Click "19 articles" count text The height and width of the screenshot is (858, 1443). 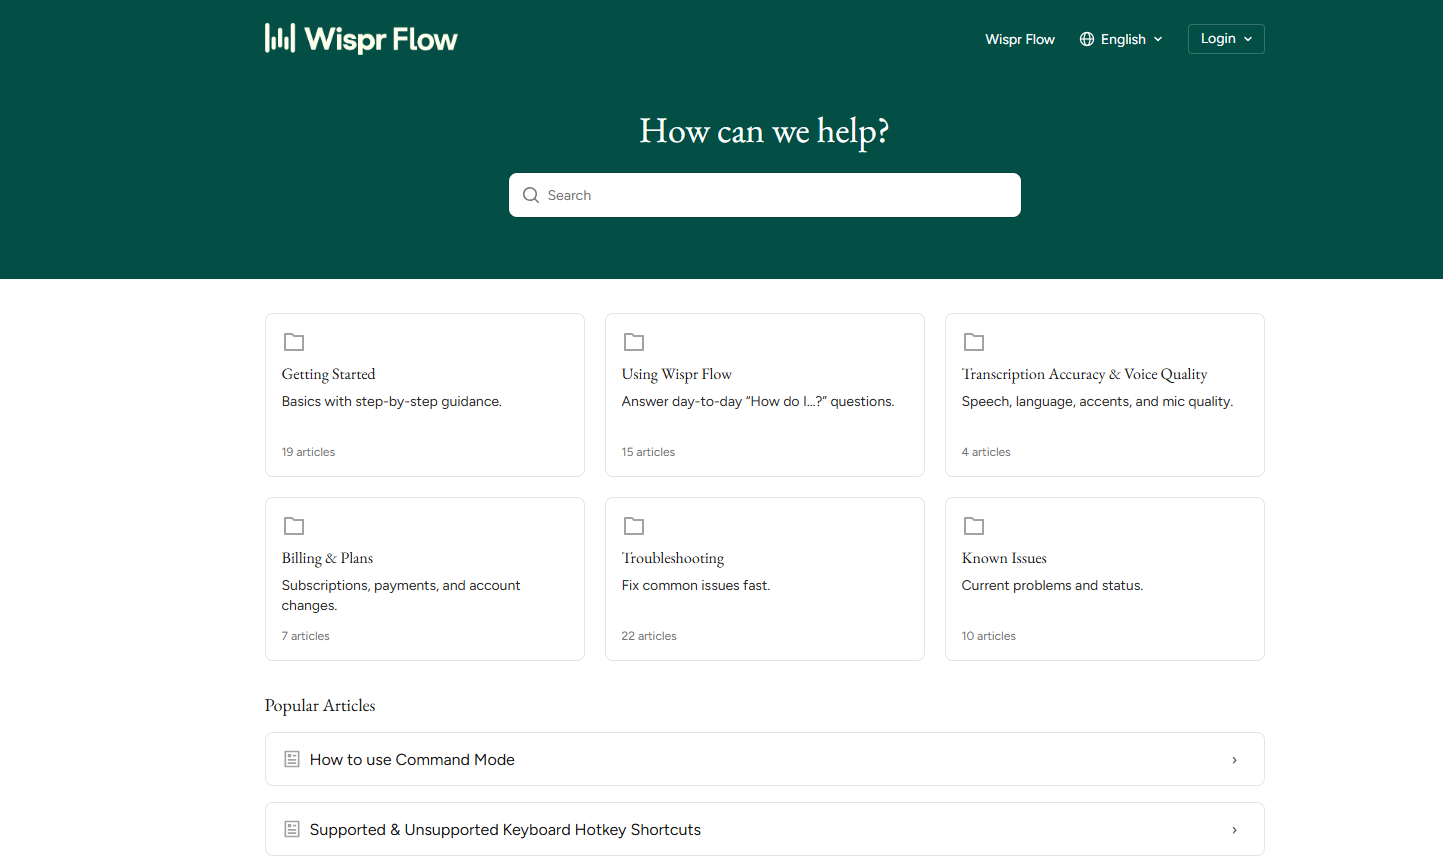(308, 452)
